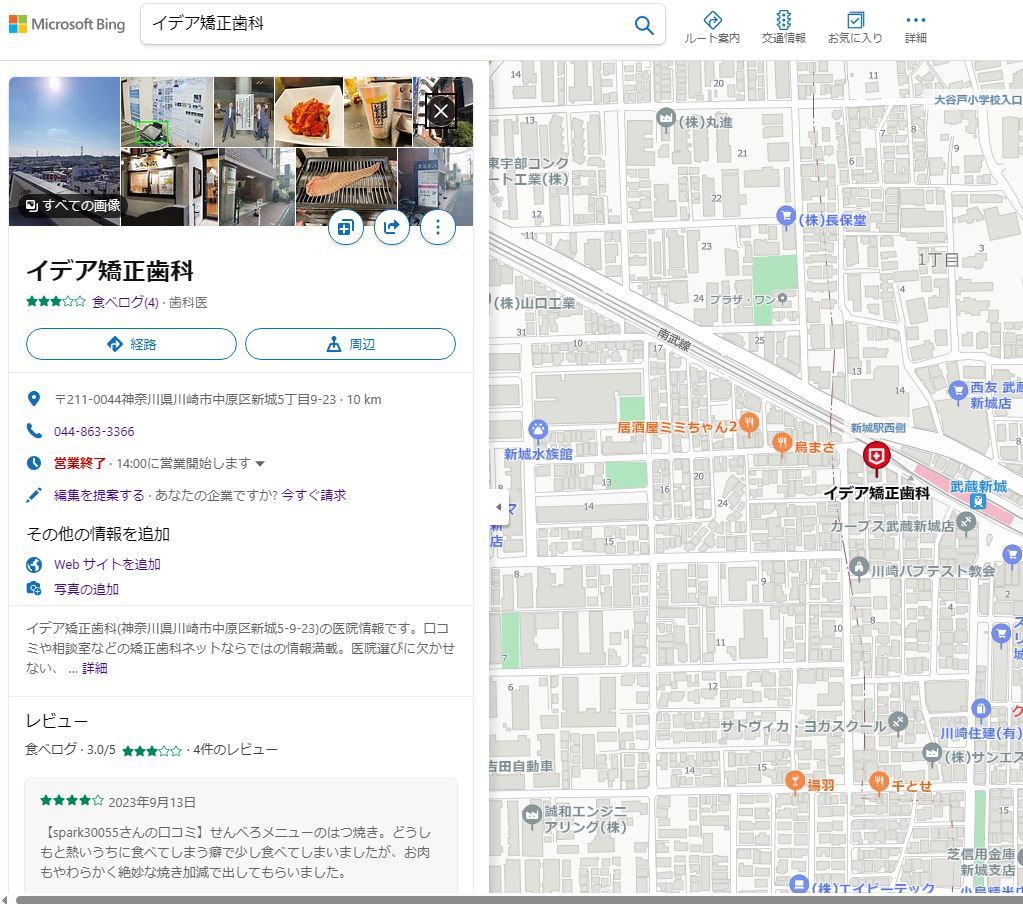
Task: Click 誠和エンジニアリング(株) marker
Action: click(x=532, y=814)
